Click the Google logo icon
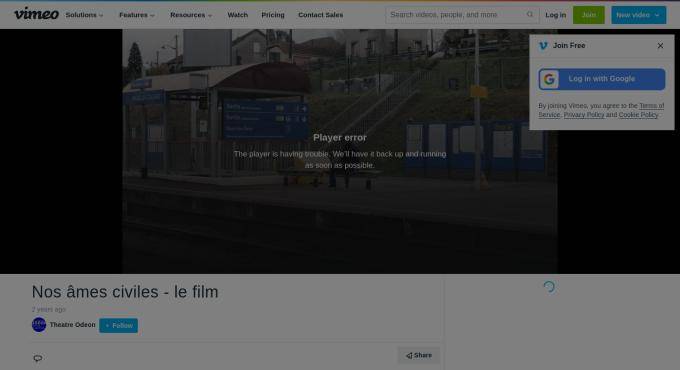The height and width of the screenshot is (370, 680). coord(549,79)
